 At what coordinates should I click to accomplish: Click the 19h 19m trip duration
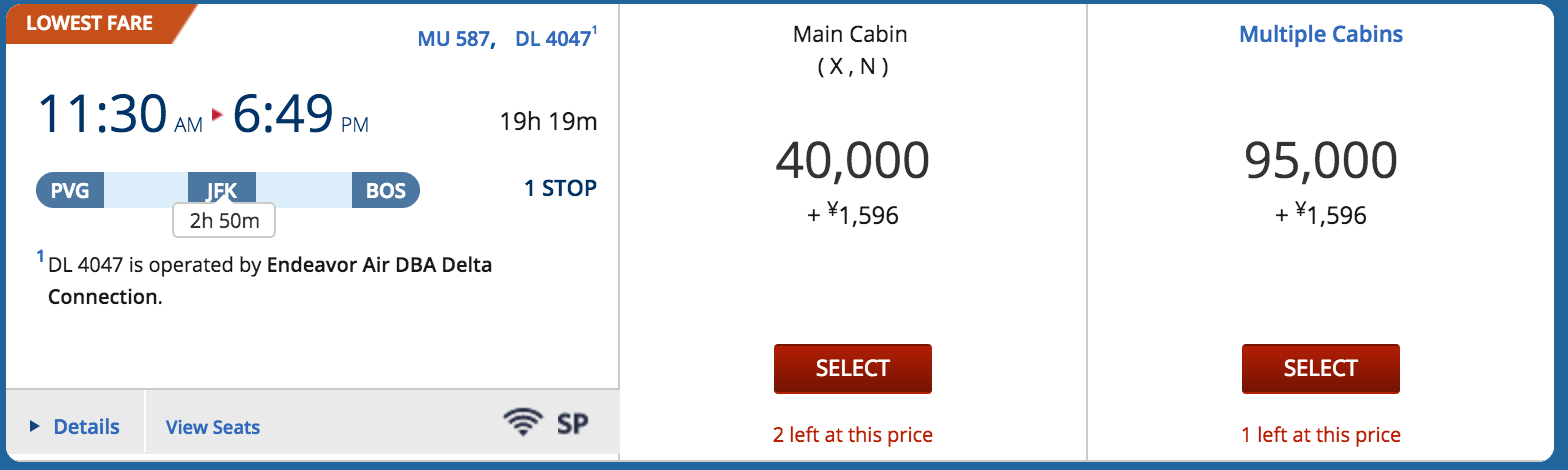coord(548,122)
